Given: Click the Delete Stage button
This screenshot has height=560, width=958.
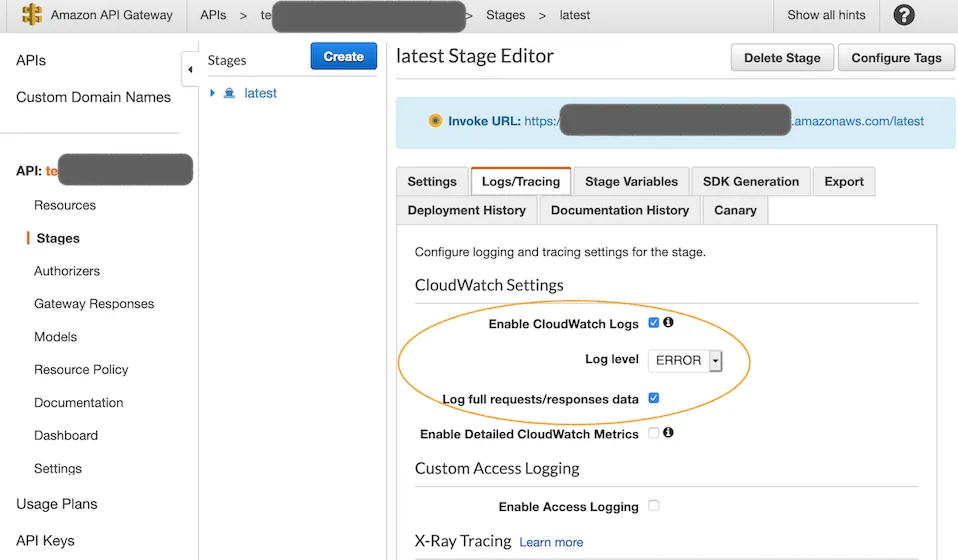Looking at the screenshot, I should pos(782,57).
